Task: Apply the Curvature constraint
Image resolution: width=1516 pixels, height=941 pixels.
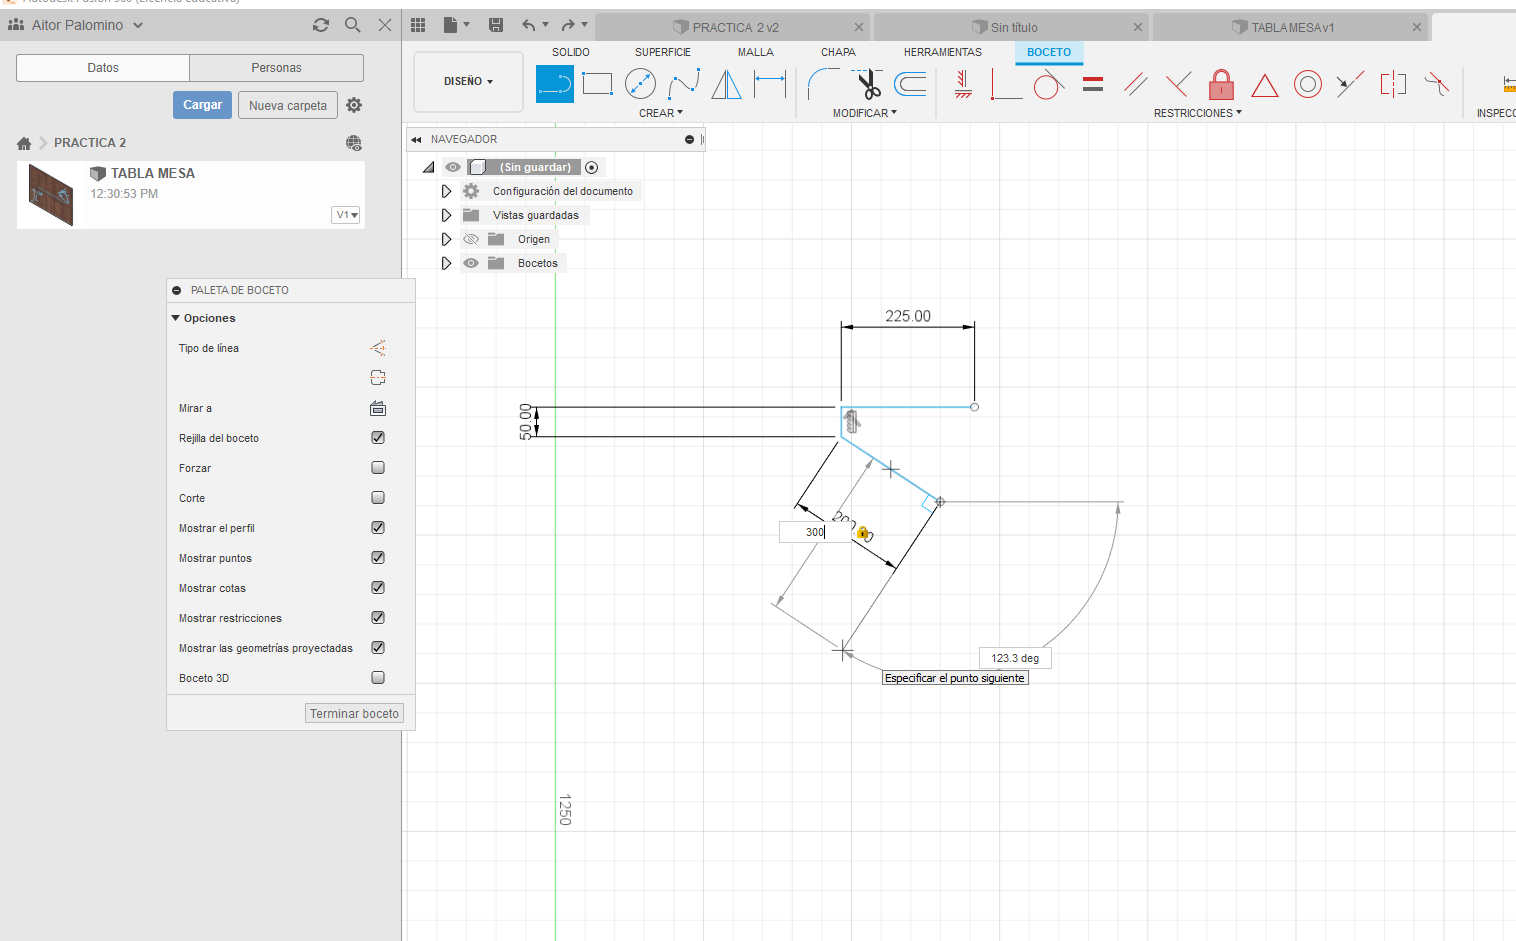Action: [1437, 84]
